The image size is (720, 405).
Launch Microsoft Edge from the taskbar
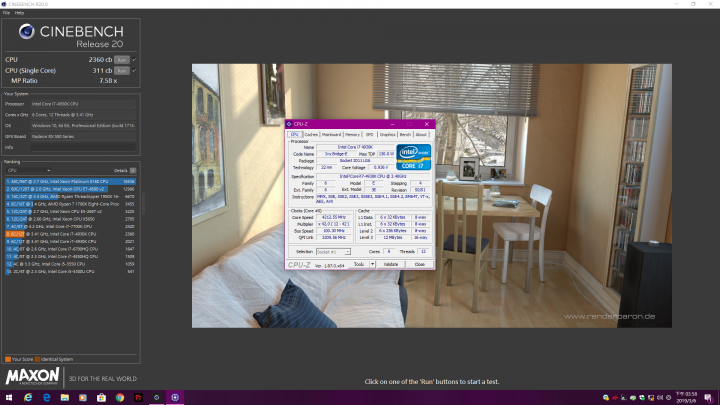46,398
